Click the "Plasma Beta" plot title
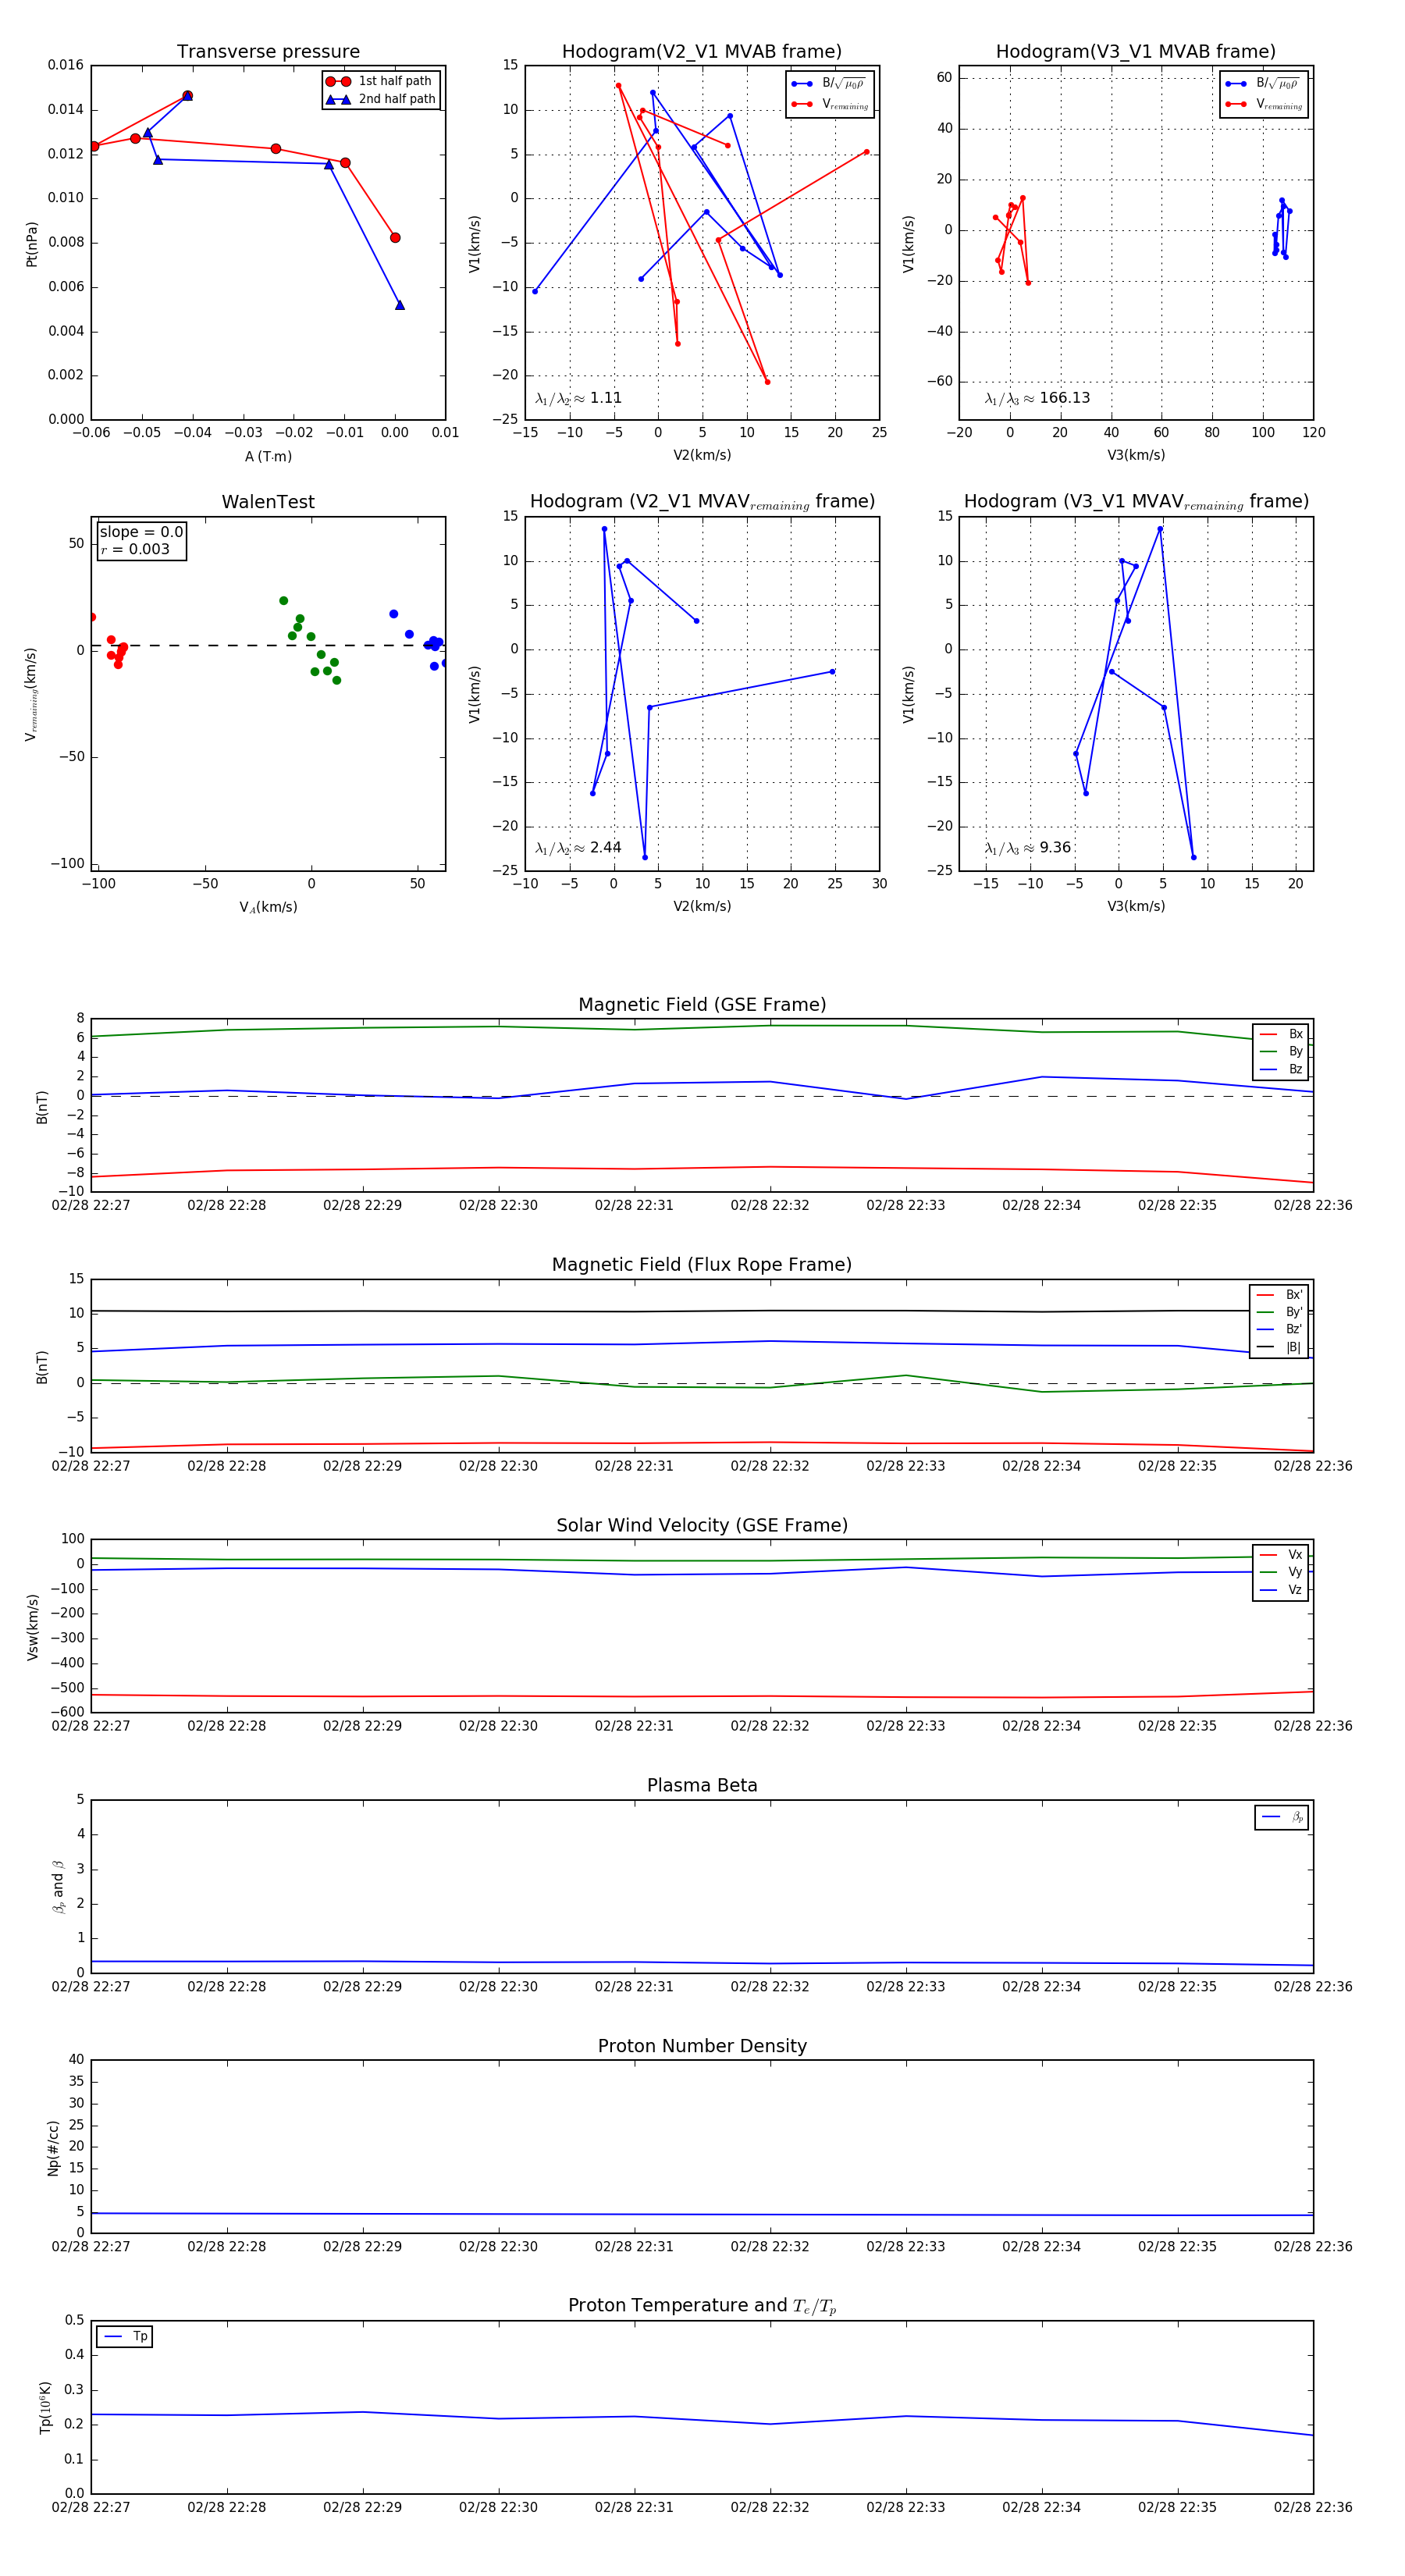 (702, 1786)
